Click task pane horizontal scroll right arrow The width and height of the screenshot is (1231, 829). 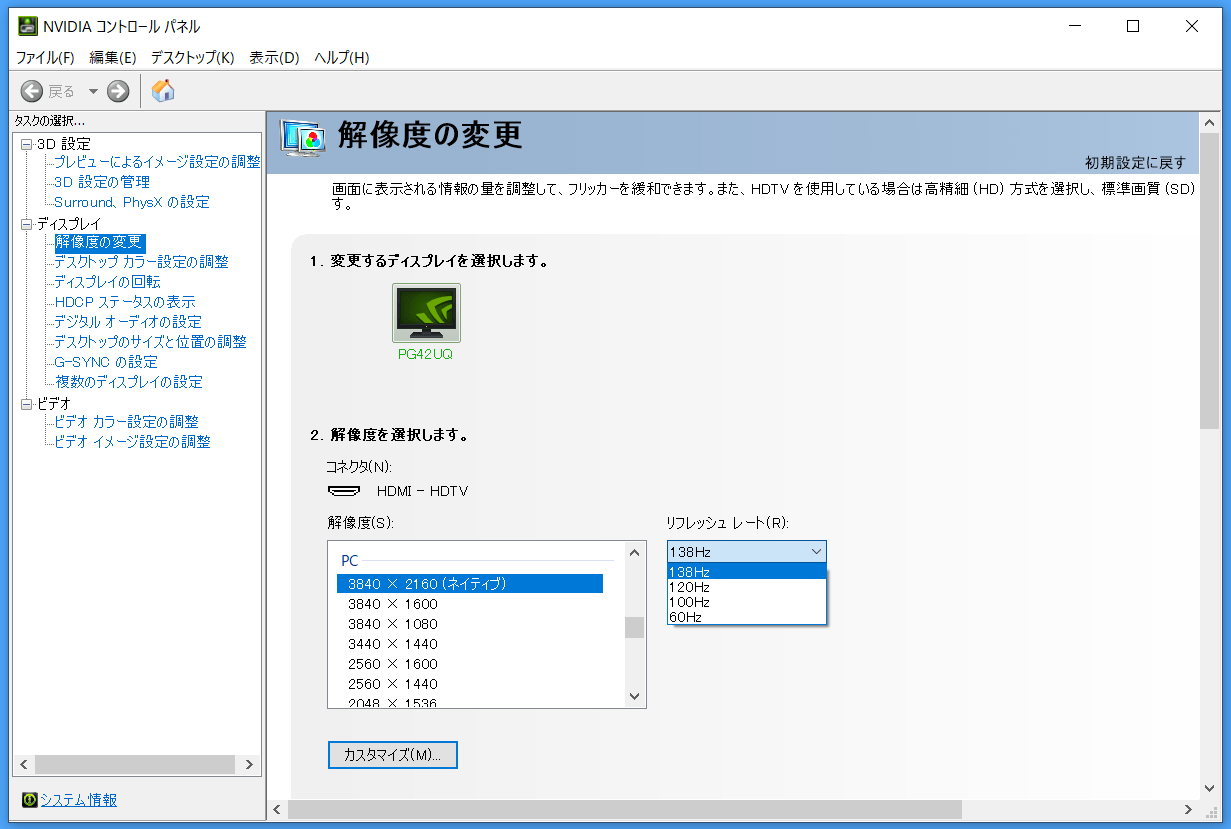pos(249,765)
